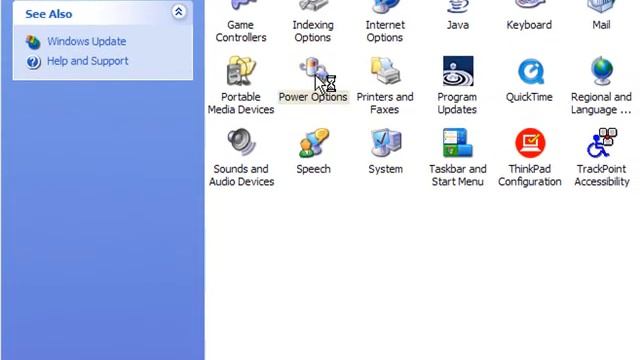Click the Windows Update flag icon
This screenshot has width=640, height=360.
(x=33, y=42)
